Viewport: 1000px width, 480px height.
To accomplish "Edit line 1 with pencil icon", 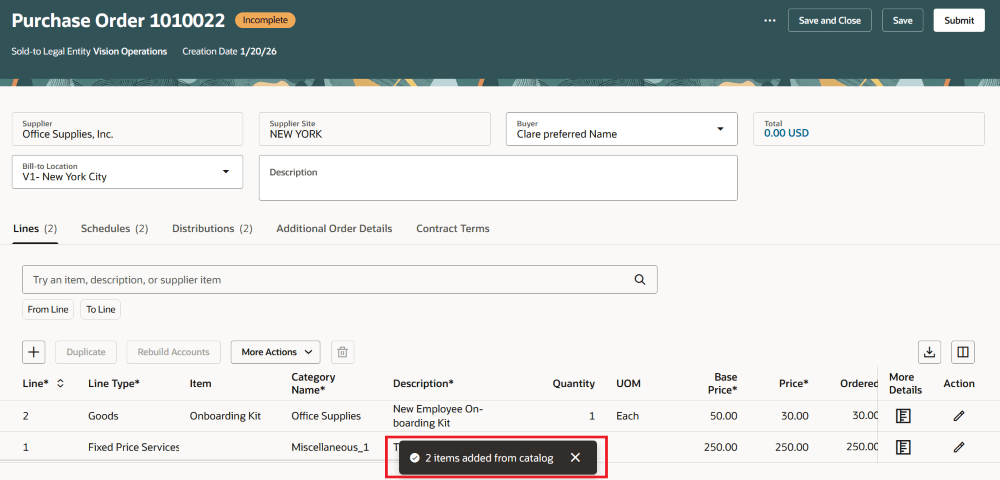I will (959, 447).
